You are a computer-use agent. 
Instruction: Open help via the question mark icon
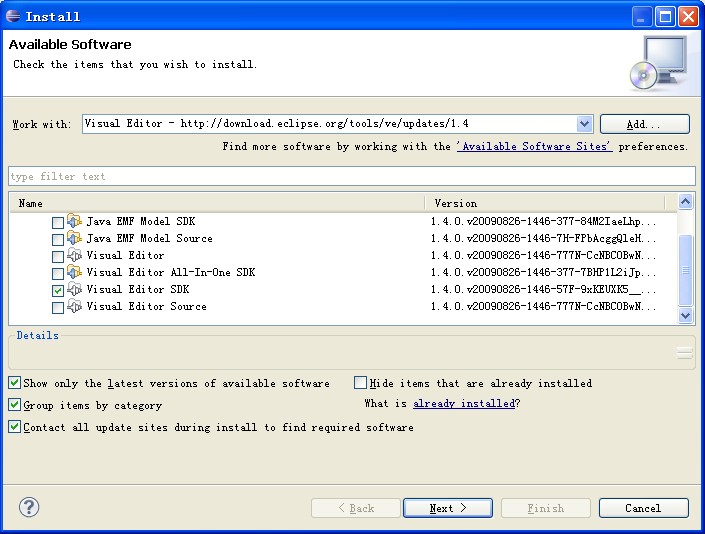pos(29,507)
